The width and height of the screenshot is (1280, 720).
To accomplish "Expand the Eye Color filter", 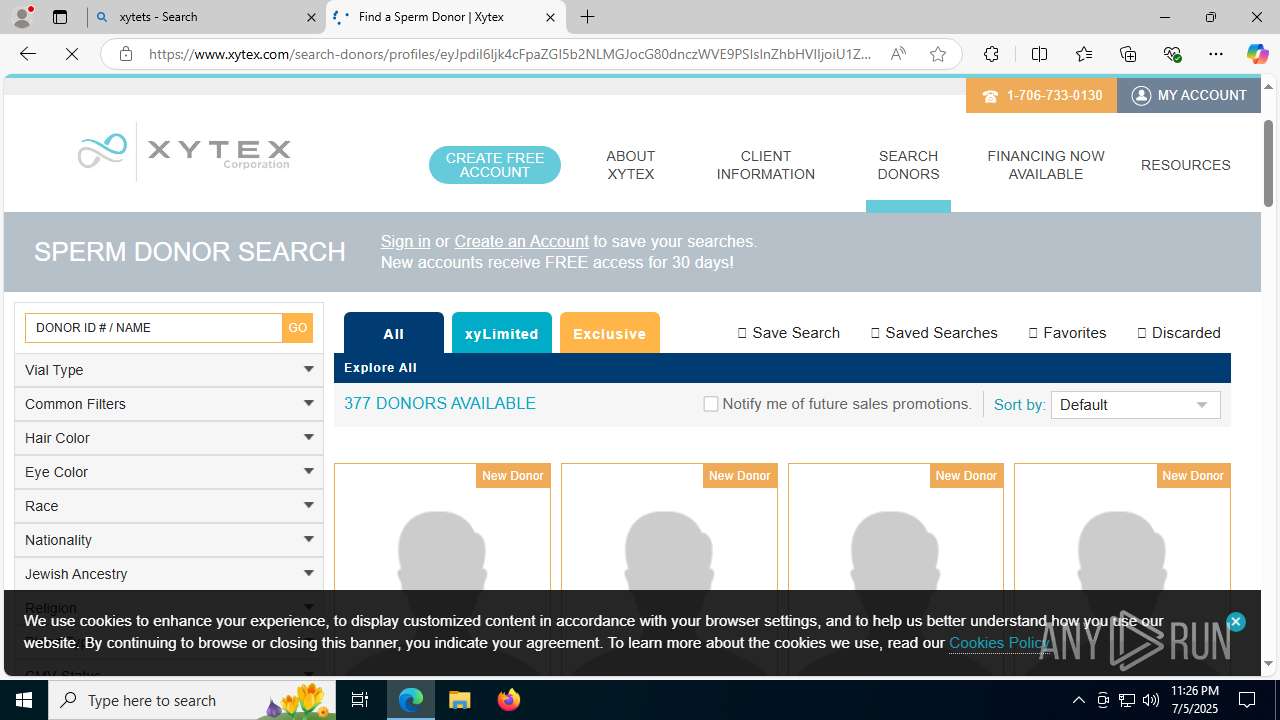I will (169, 472).
